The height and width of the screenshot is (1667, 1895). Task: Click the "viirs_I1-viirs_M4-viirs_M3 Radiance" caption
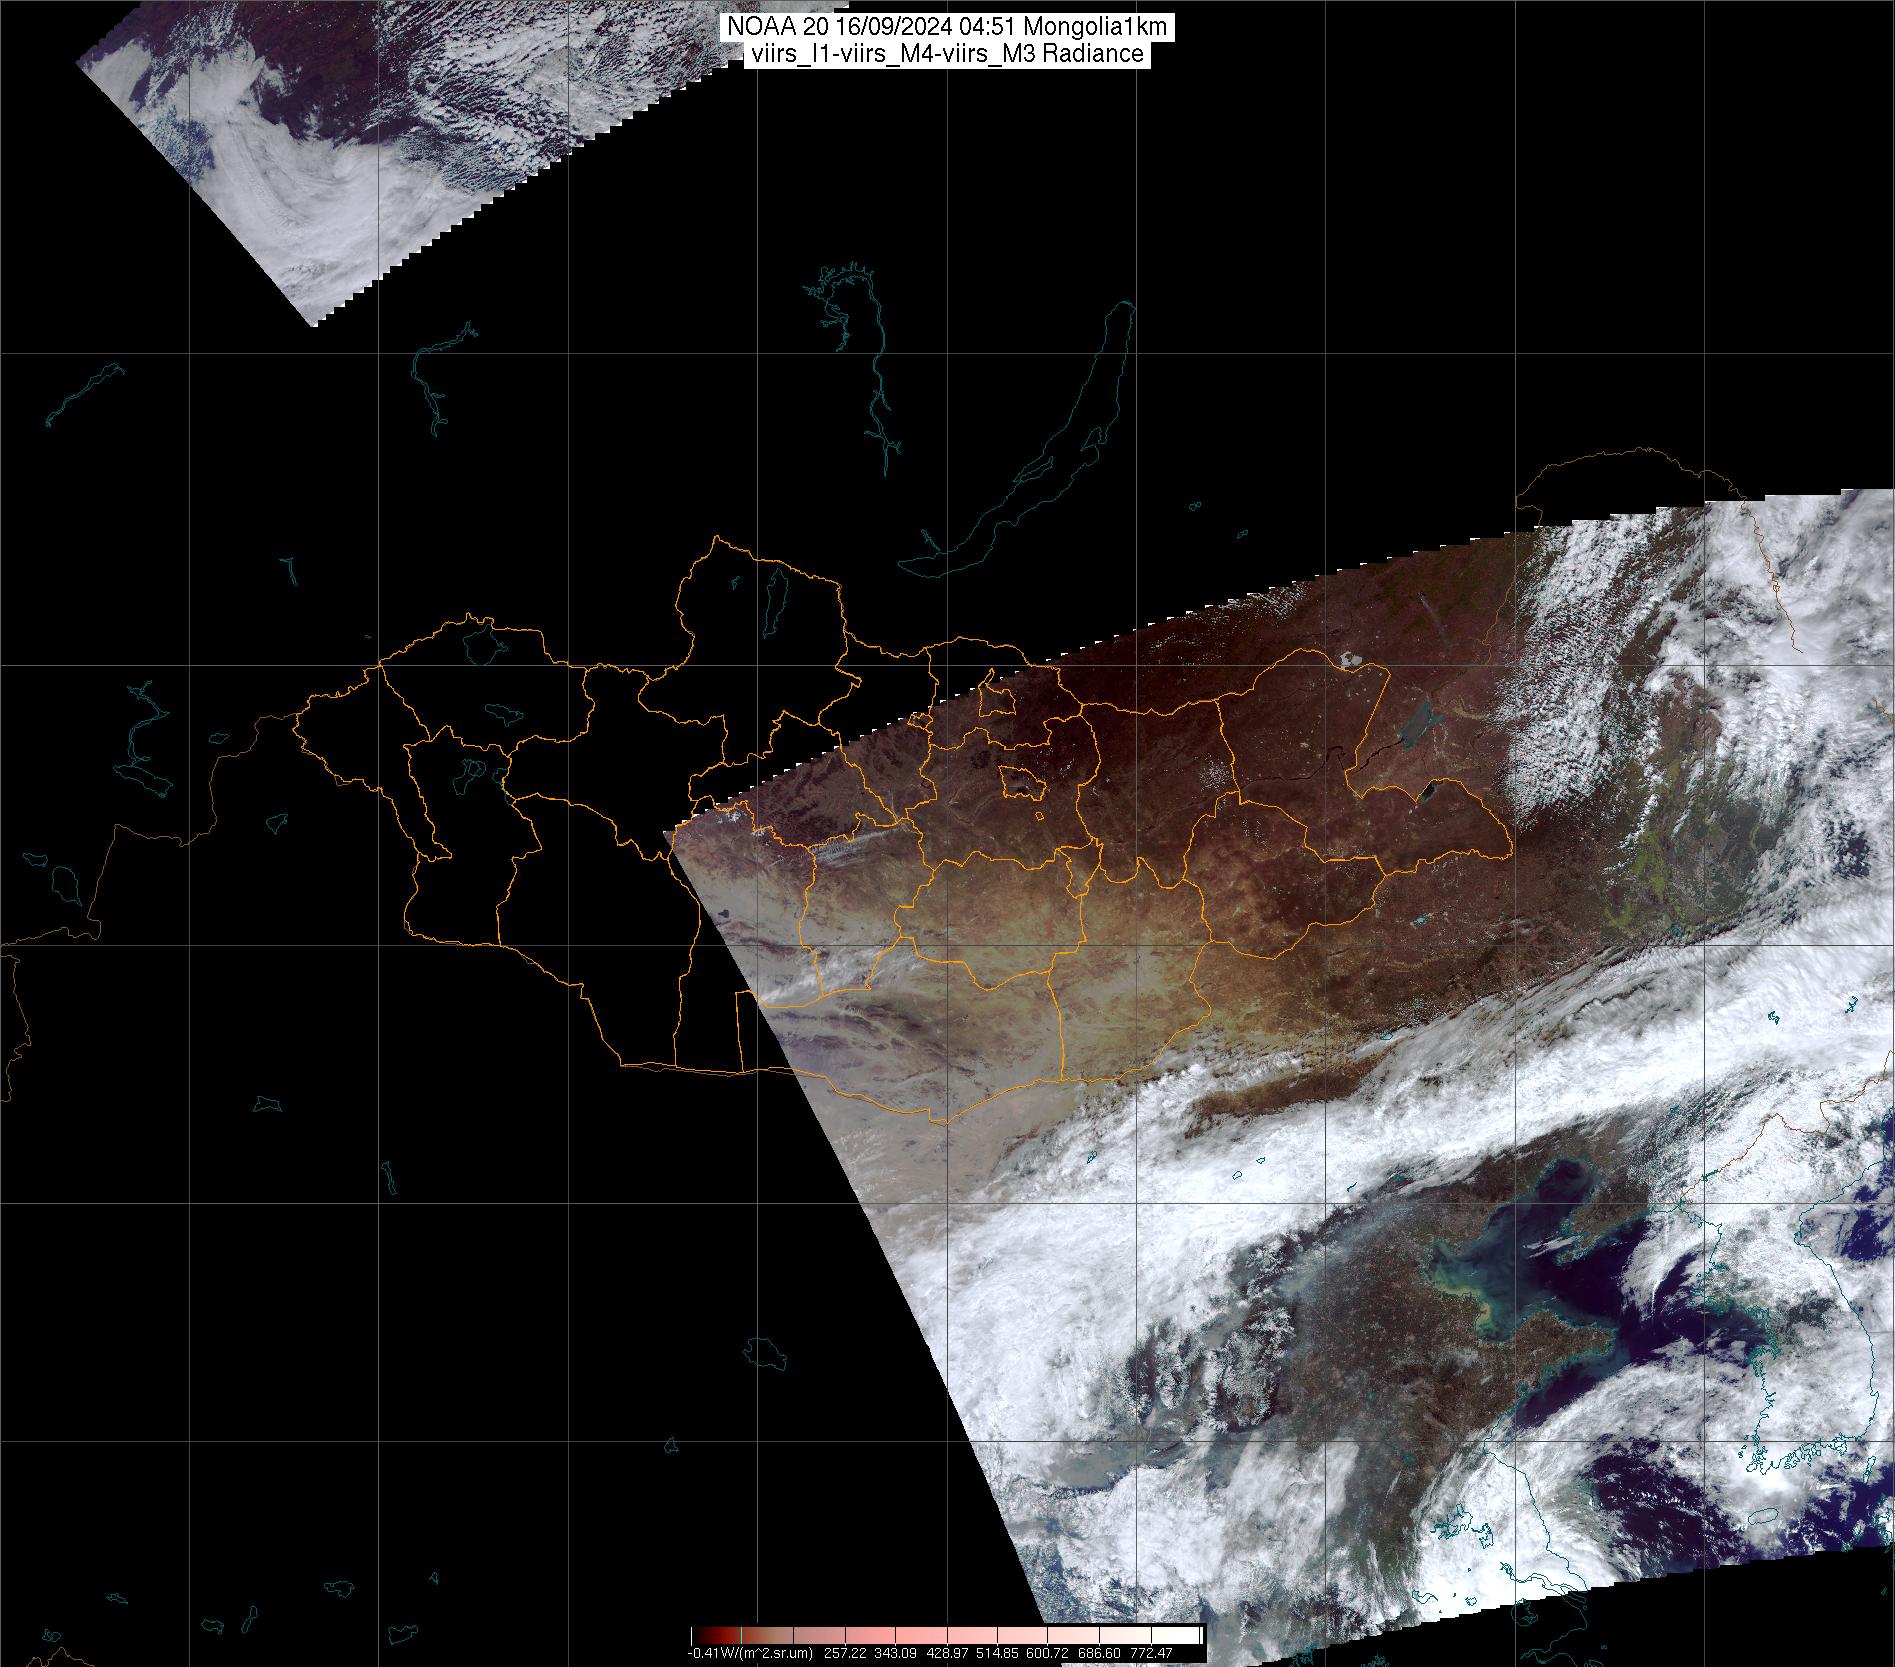pyautogui.click(x=947, y=55)
